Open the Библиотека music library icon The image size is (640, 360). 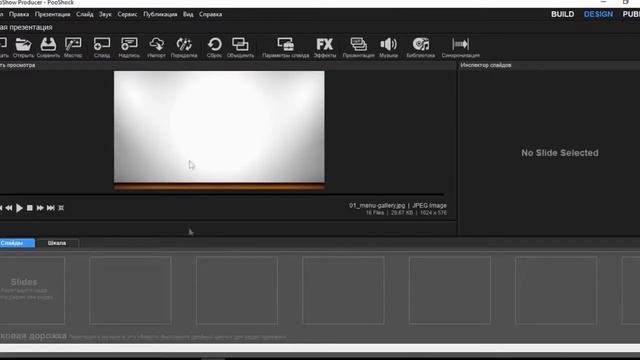[x=420, y=44]
